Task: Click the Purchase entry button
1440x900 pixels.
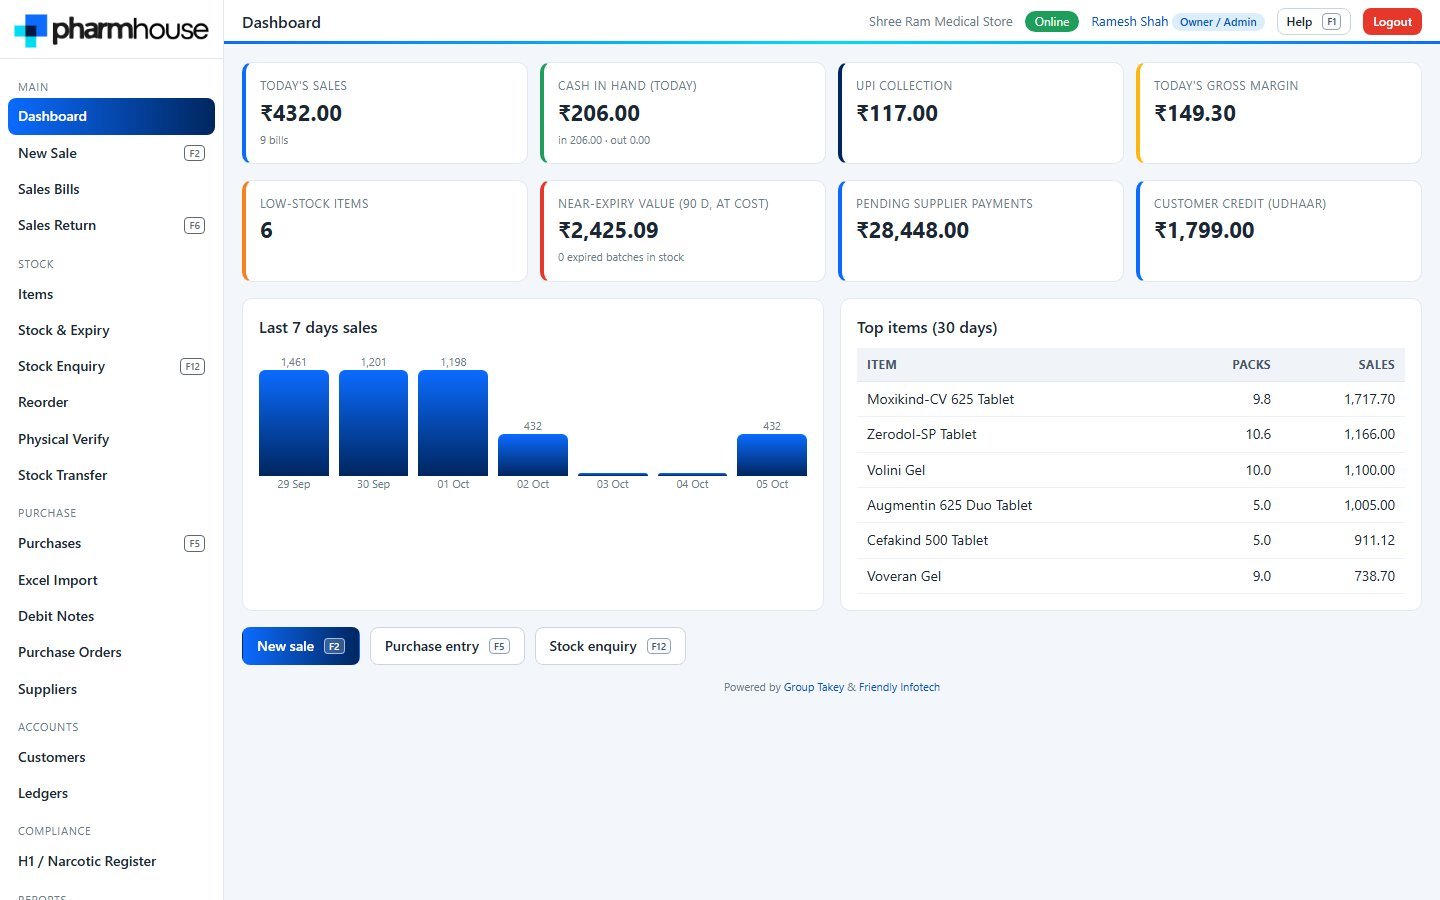Action: coord(447,646)
